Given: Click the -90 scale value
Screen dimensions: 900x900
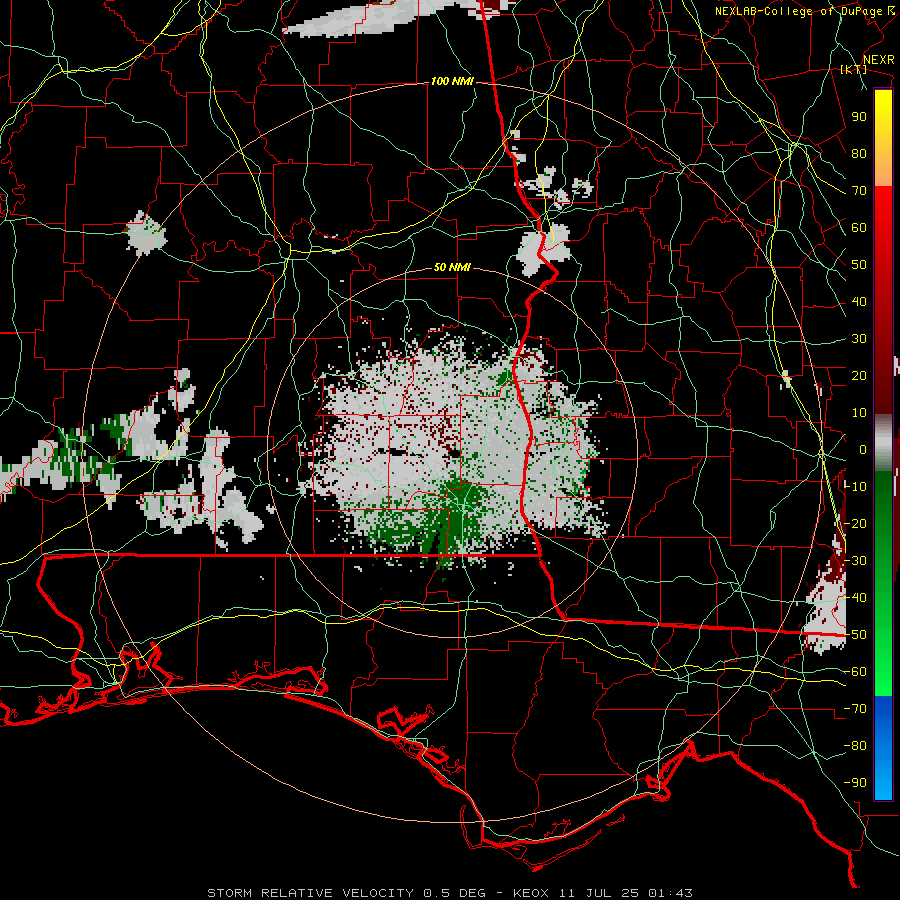Looking at the screenshot, I should [x=855, y=783].
